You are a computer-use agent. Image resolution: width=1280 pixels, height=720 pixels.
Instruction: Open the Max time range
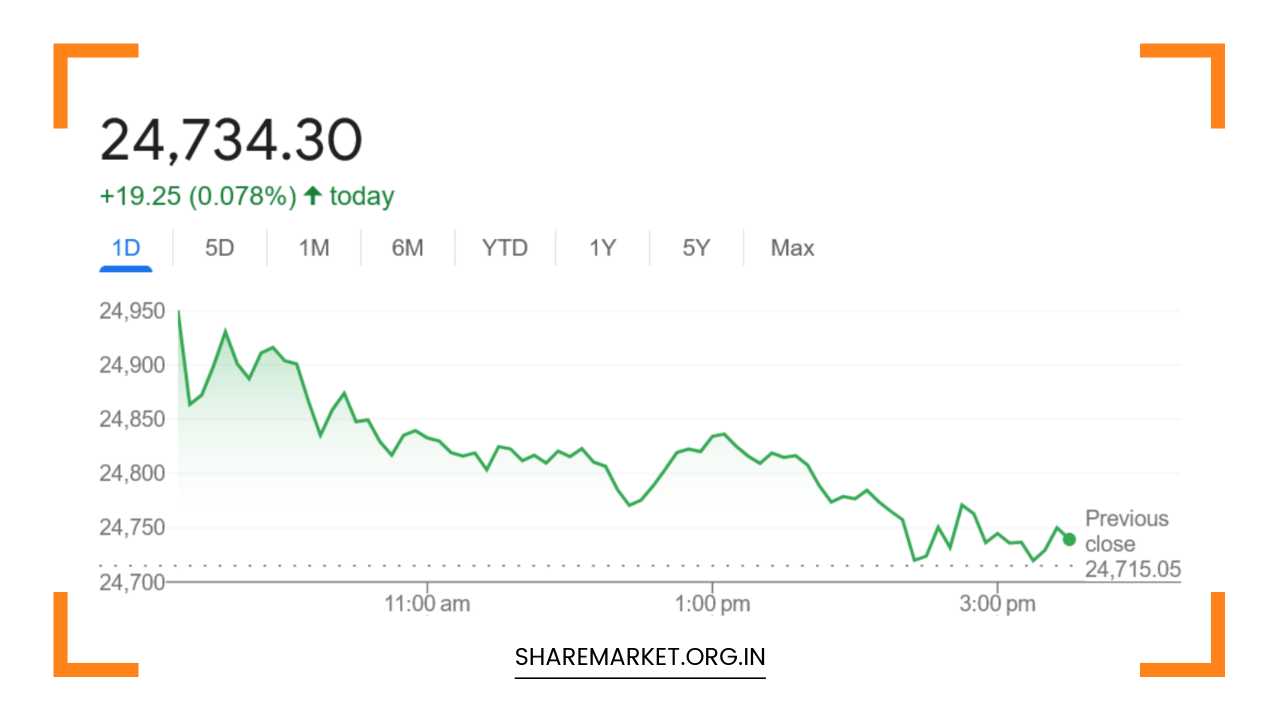point(791,247)
